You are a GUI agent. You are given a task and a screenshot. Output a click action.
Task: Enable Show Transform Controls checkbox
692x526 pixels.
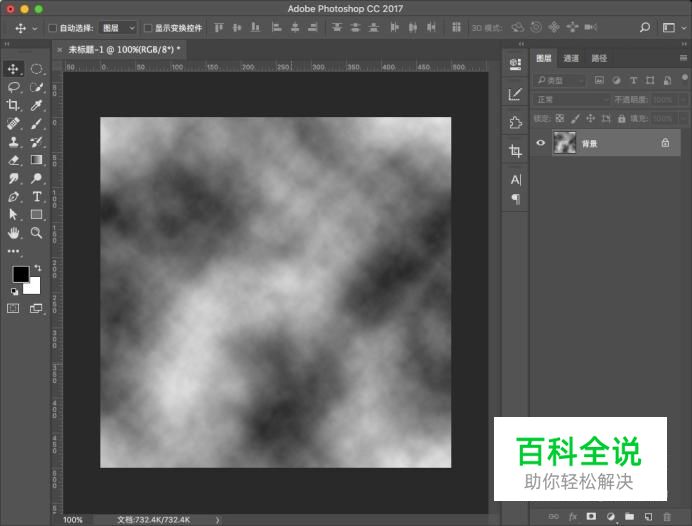(x=148, y=28)
